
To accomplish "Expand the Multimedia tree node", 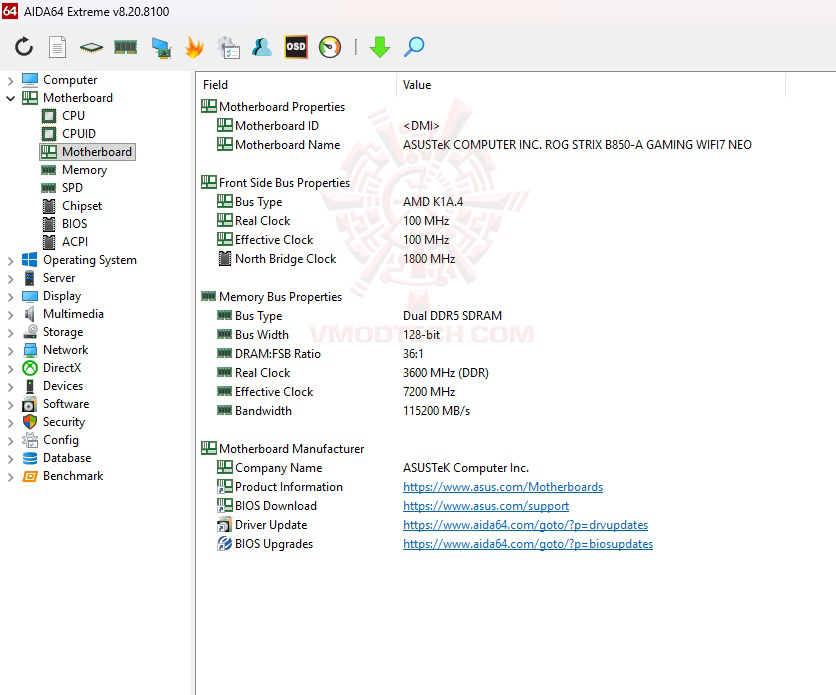I will click(x=10, y=314).
